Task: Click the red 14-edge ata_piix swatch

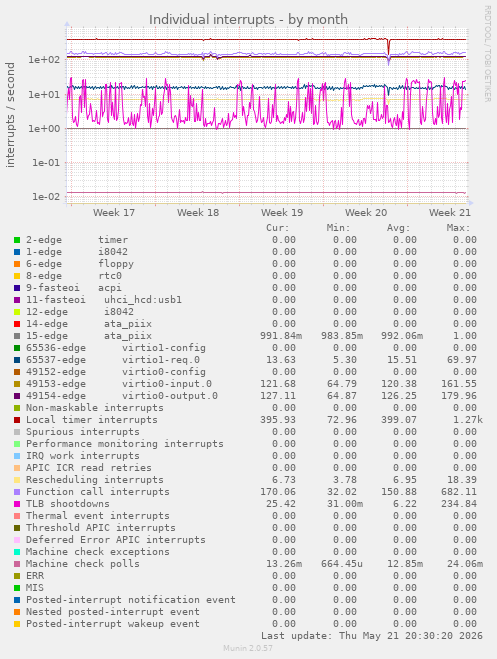Action: (x=17, y=324)
